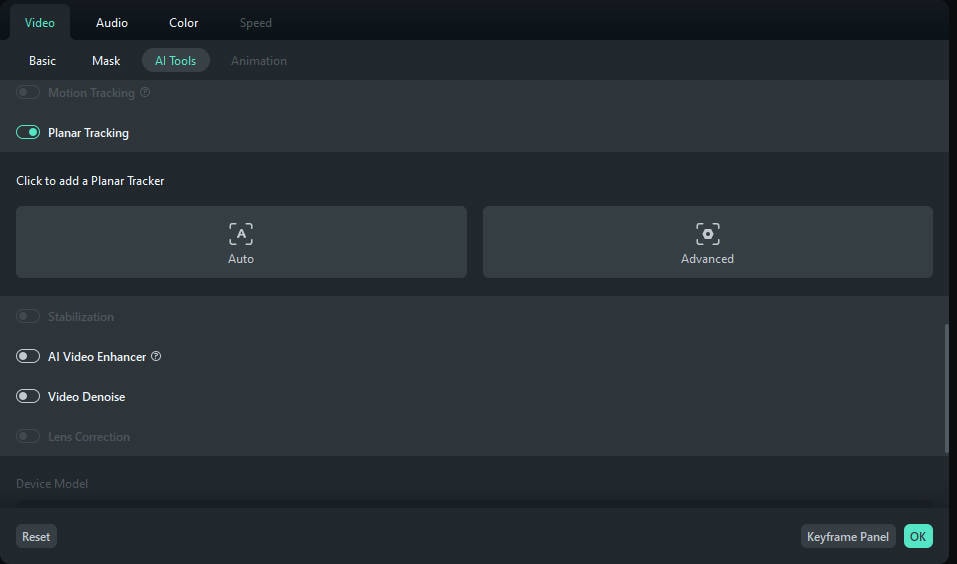Click the 'Device Model' label
957x564 pixels.
(52, 483)
